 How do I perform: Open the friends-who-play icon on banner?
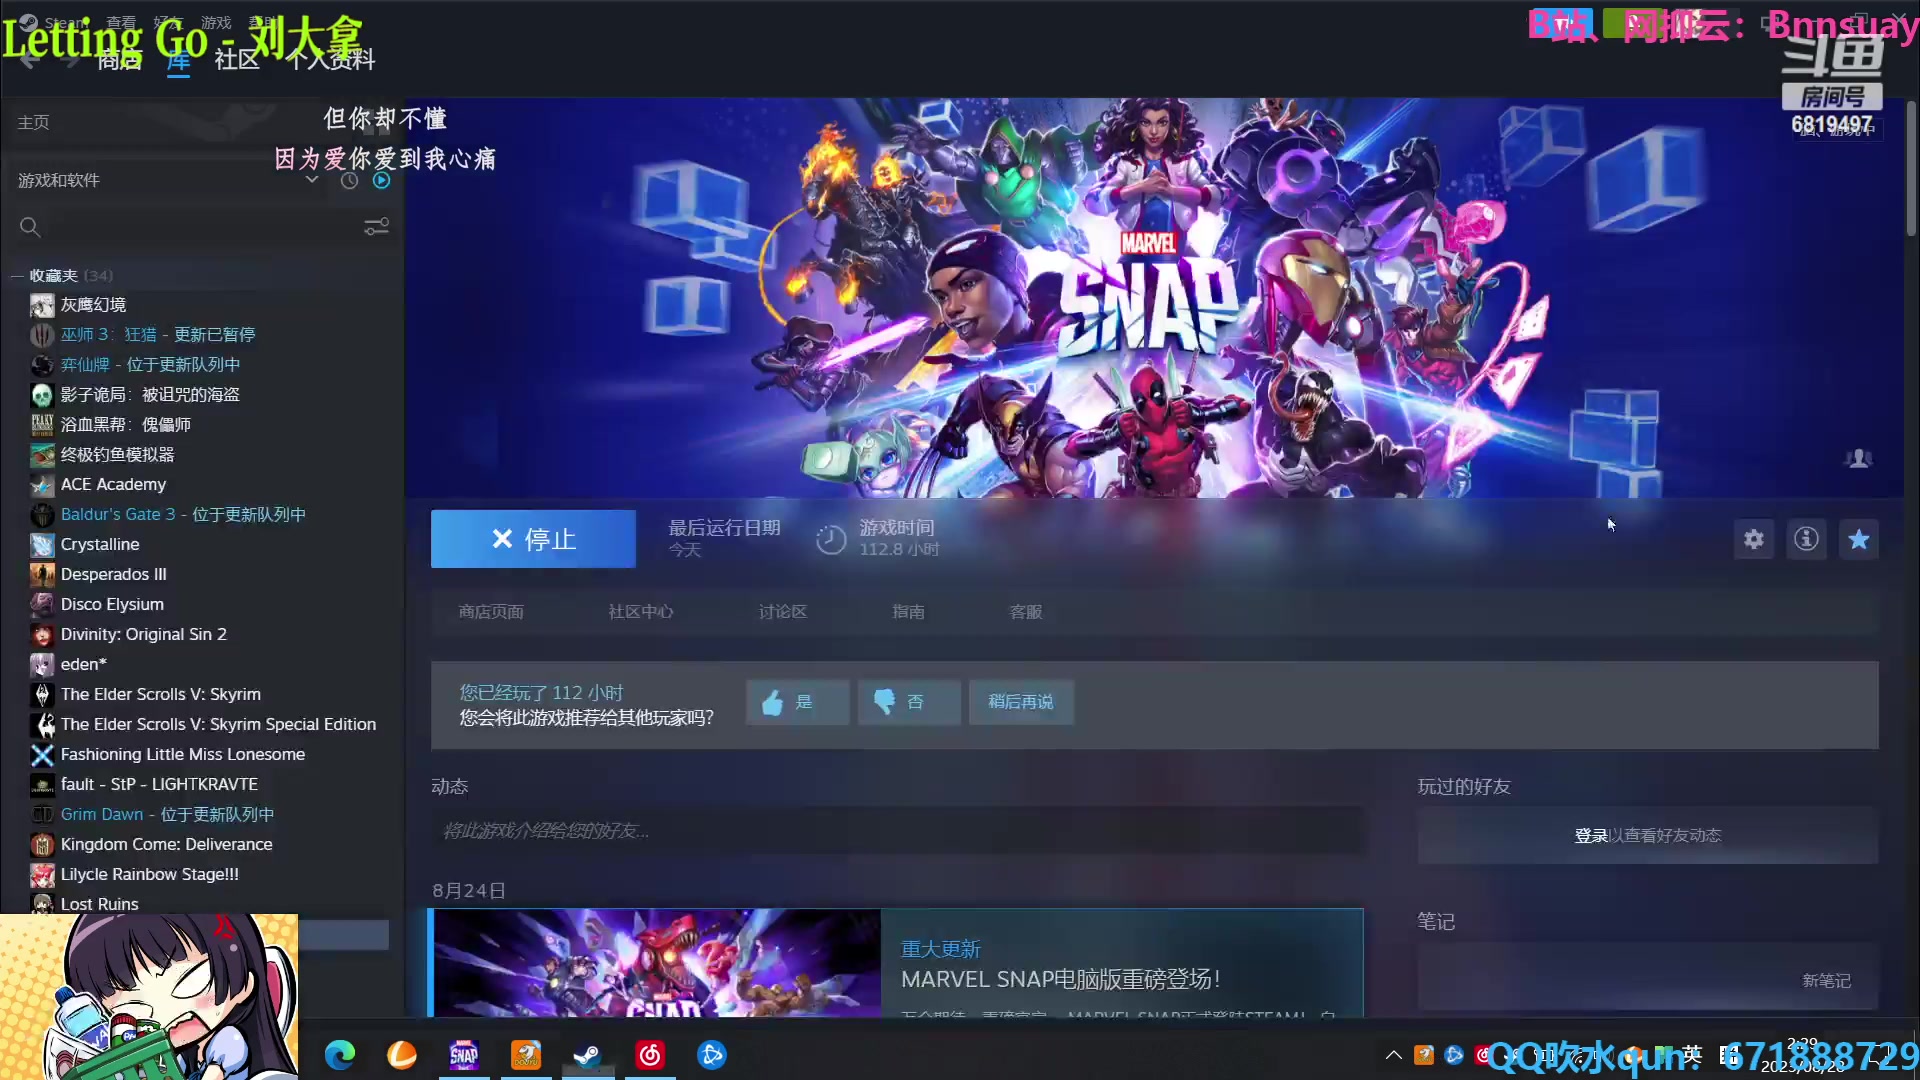(x=1859, y=458)
